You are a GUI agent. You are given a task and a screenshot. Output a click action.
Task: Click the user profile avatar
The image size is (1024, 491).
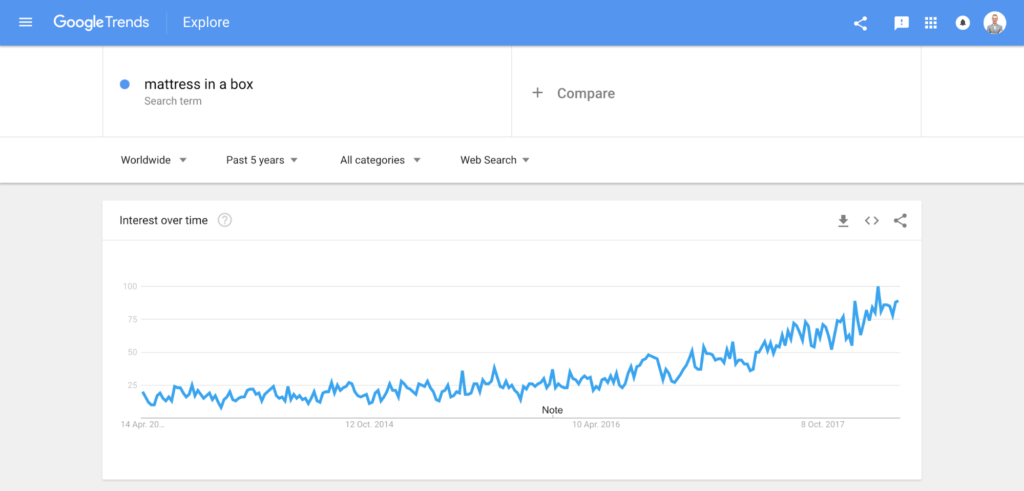(994, 23)
